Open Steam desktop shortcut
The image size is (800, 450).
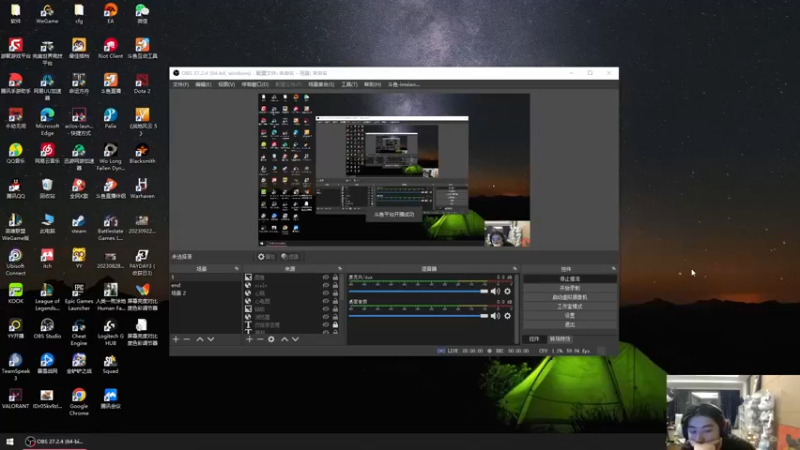point(79,224)
